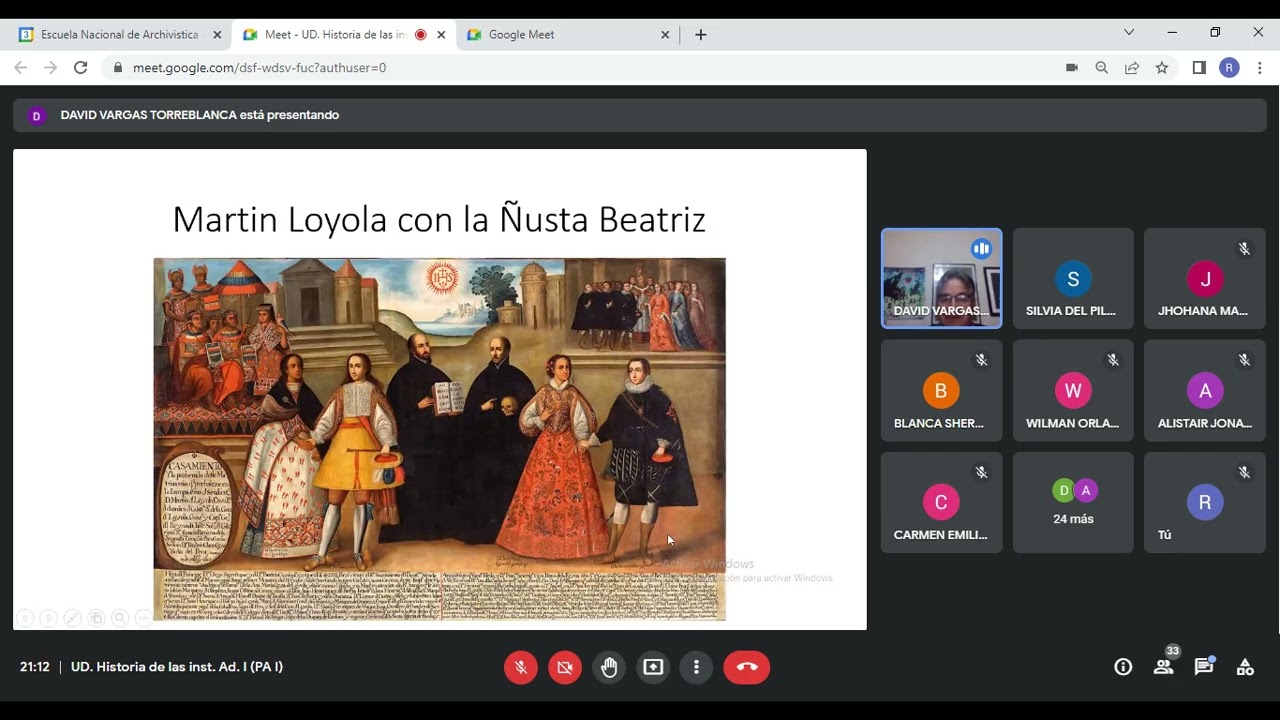1280x720 pixels.
Task: Open chat with everyone icon
Action: (x=1204, y=667)
